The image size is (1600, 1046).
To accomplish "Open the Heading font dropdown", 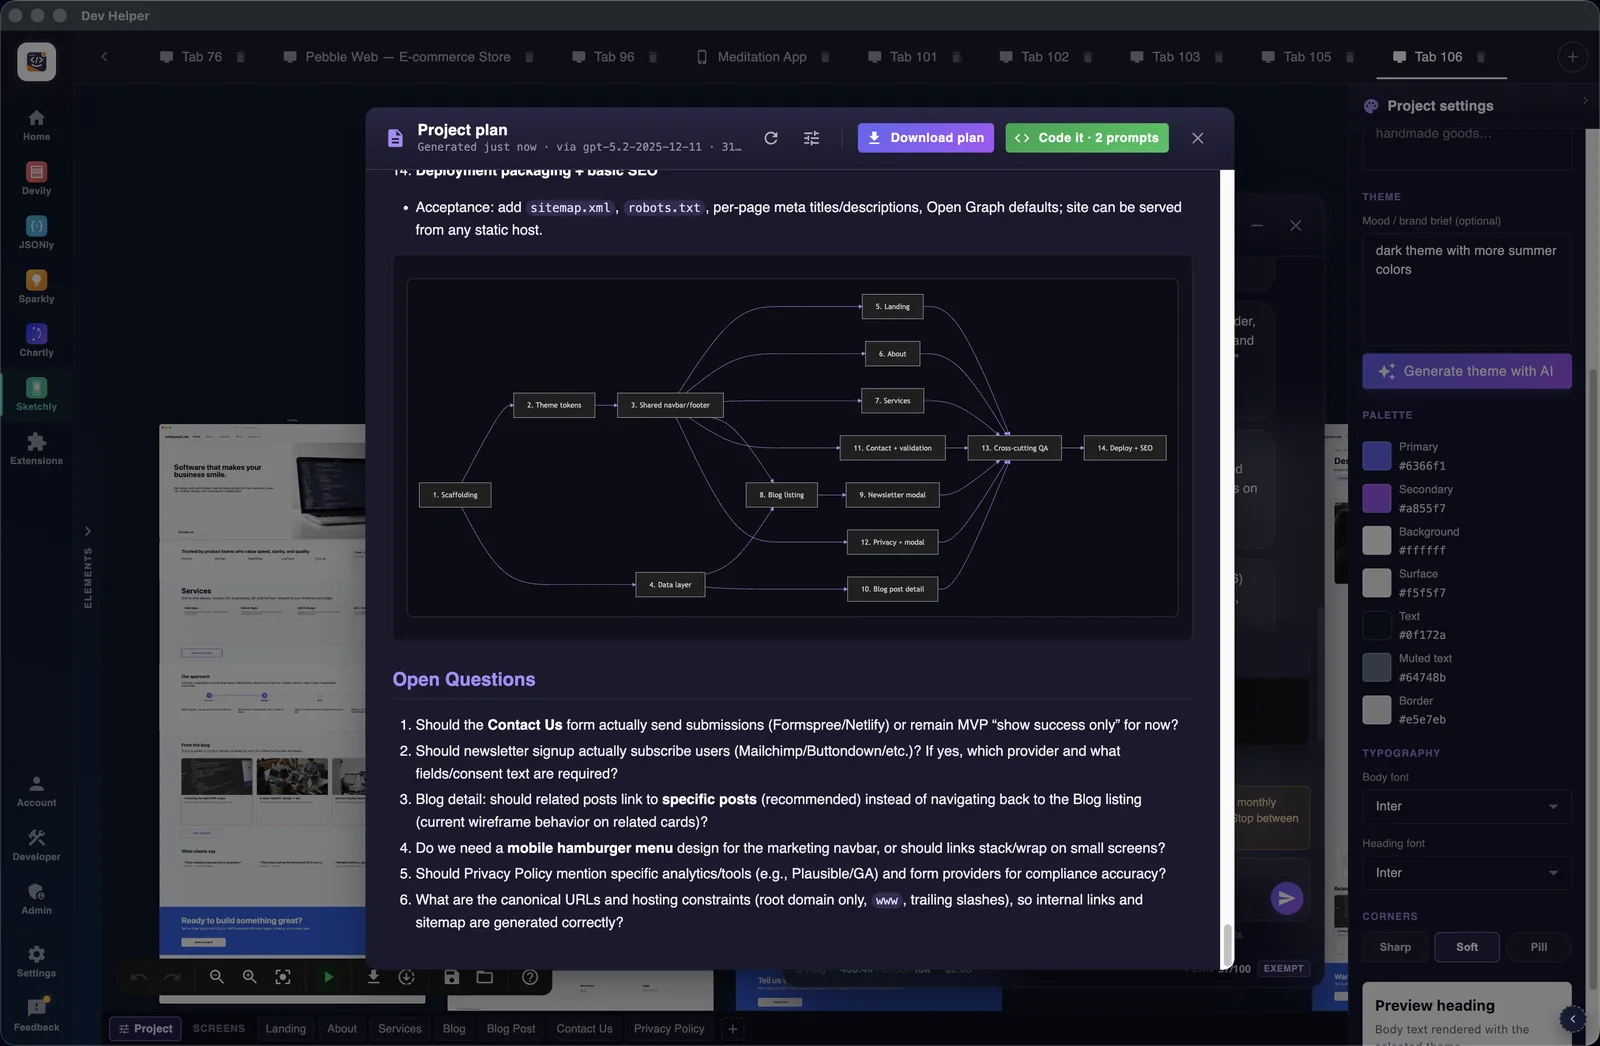I will tap(1467, 873).
